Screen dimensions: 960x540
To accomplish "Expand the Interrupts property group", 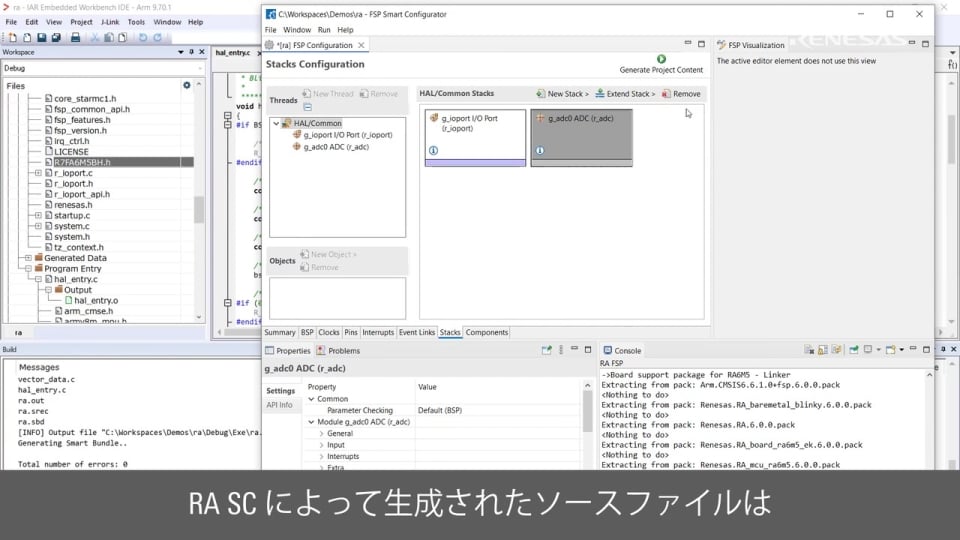I will 321,457.
